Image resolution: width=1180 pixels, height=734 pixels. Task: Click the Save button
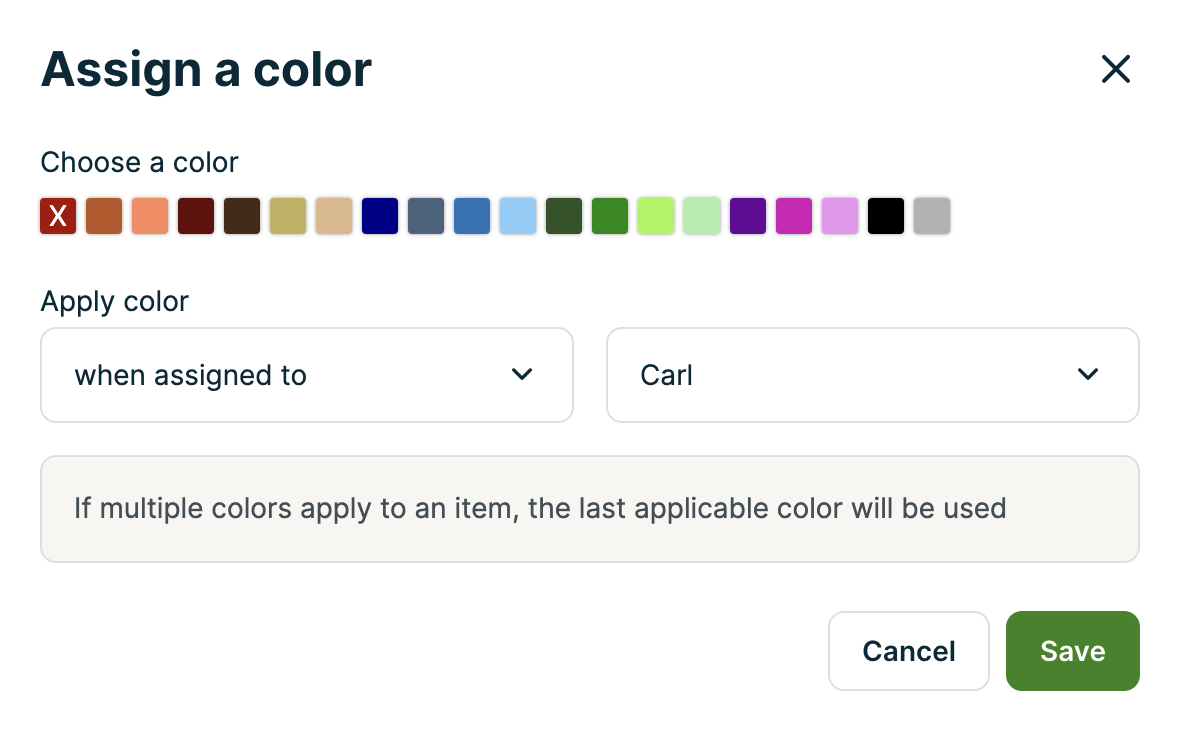click(x=1072, y=651)
